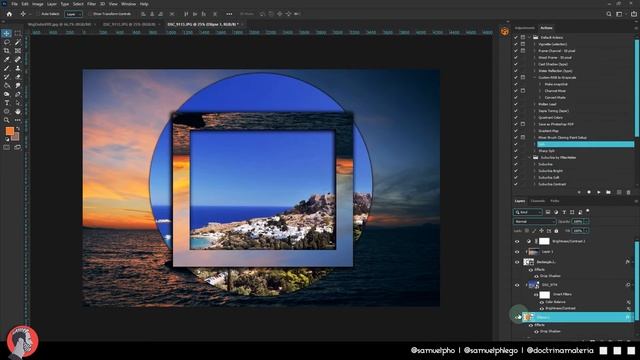The width and height of the screenshot is (640, 360).
Task: Toggle Color Balance smart filter visibility
Action: click(542, 302)
